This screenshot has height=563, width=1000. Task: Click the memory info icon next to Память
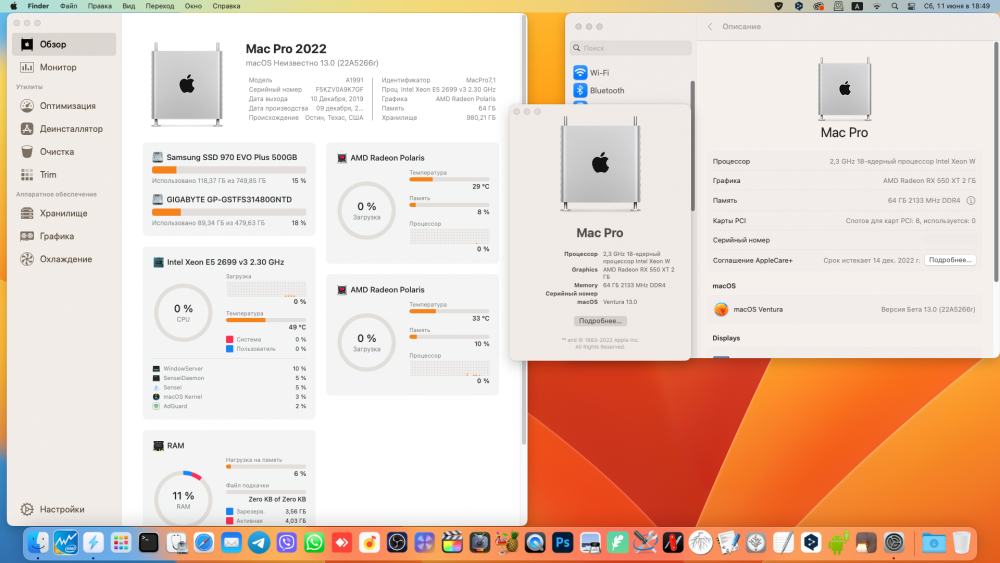pos(971,200)
